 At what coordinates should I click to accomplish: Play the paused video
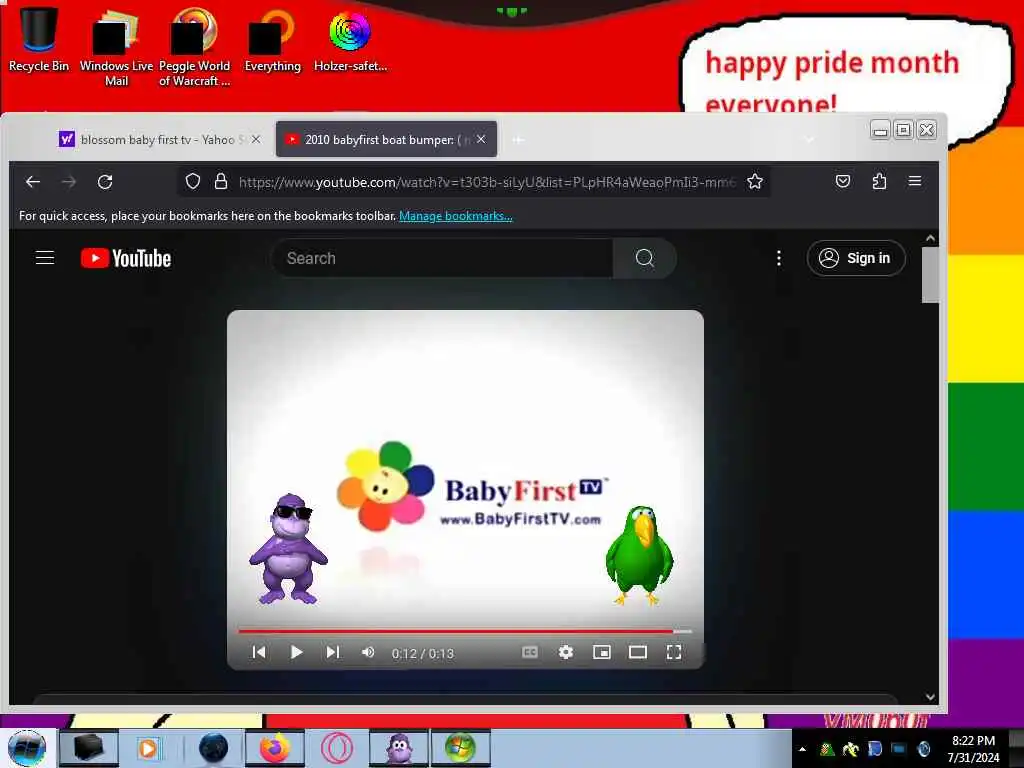click(x=296, y=652)
